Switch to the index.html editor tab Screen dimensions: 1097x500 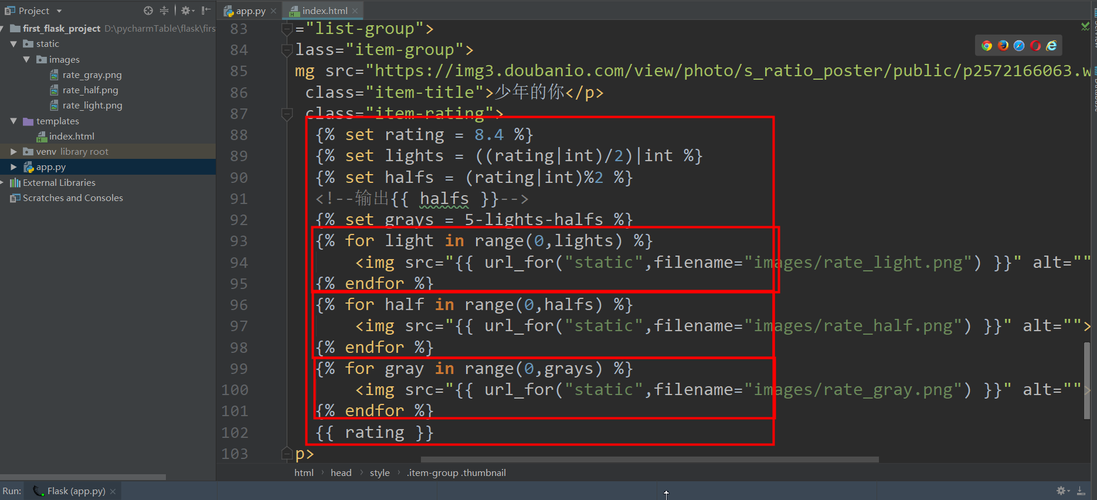point(325,10)
